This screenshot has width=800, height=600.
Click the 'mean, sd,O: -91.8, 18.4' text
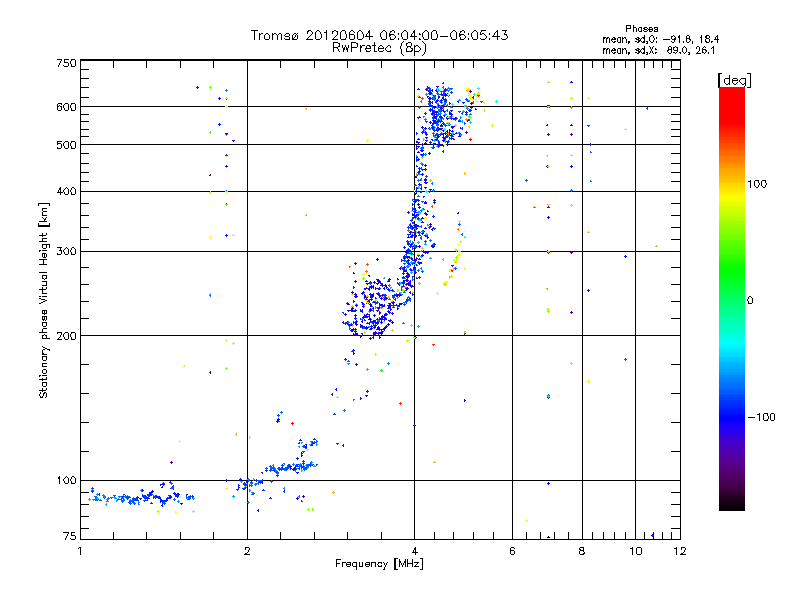click(661, 39)
